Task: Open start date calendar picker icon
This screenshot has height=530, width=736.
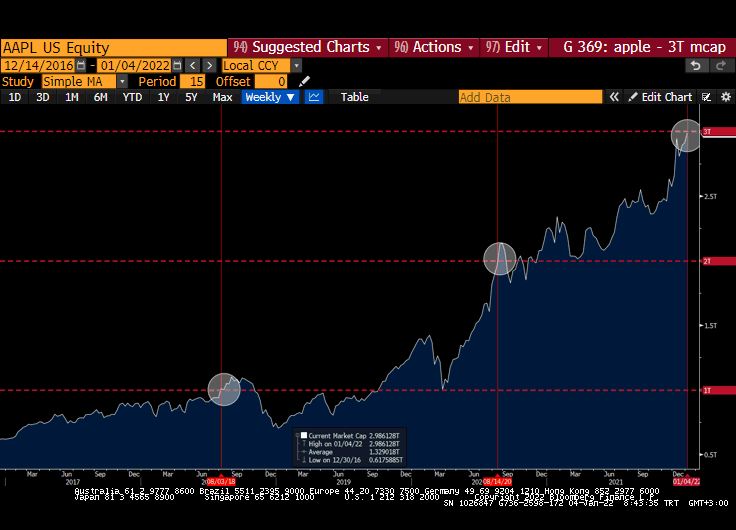Action: [x=81, y=66]
